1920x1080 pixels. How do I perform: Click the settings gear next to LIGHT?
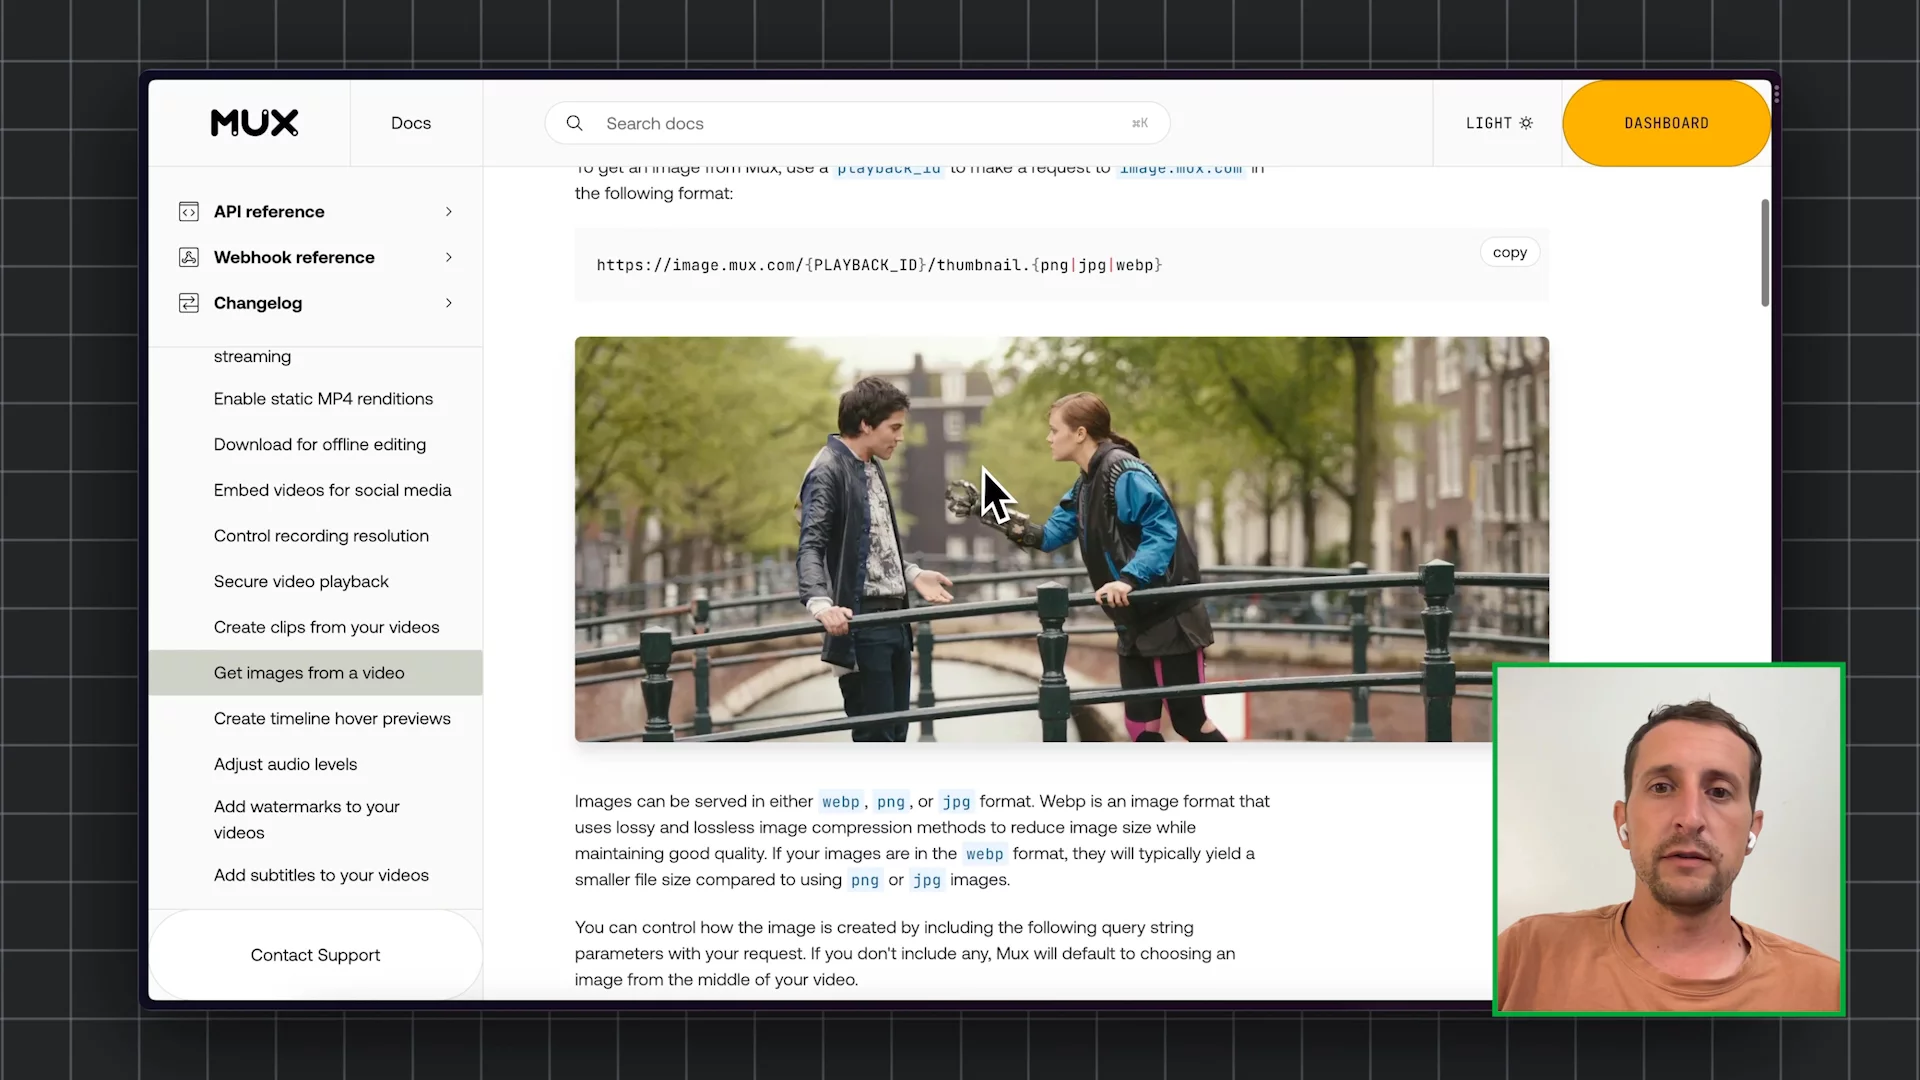coord(1527,121)
